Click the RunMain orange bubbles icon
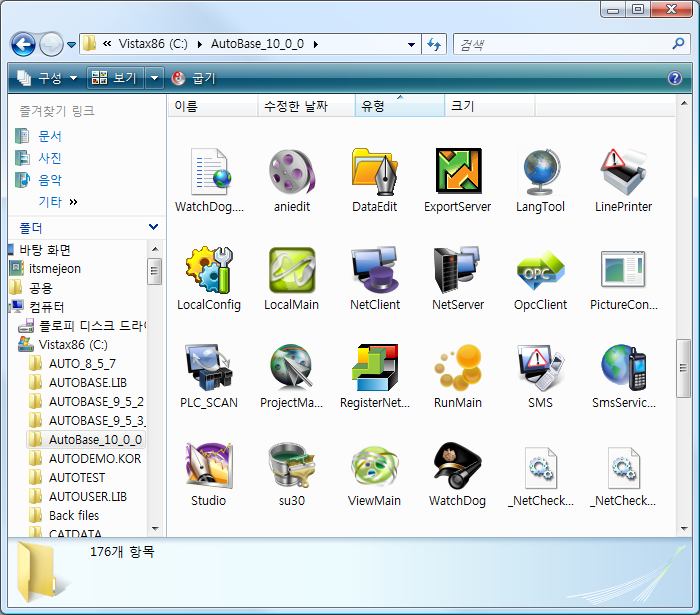This screenshot has width=700, height=615. click(458, 368)
